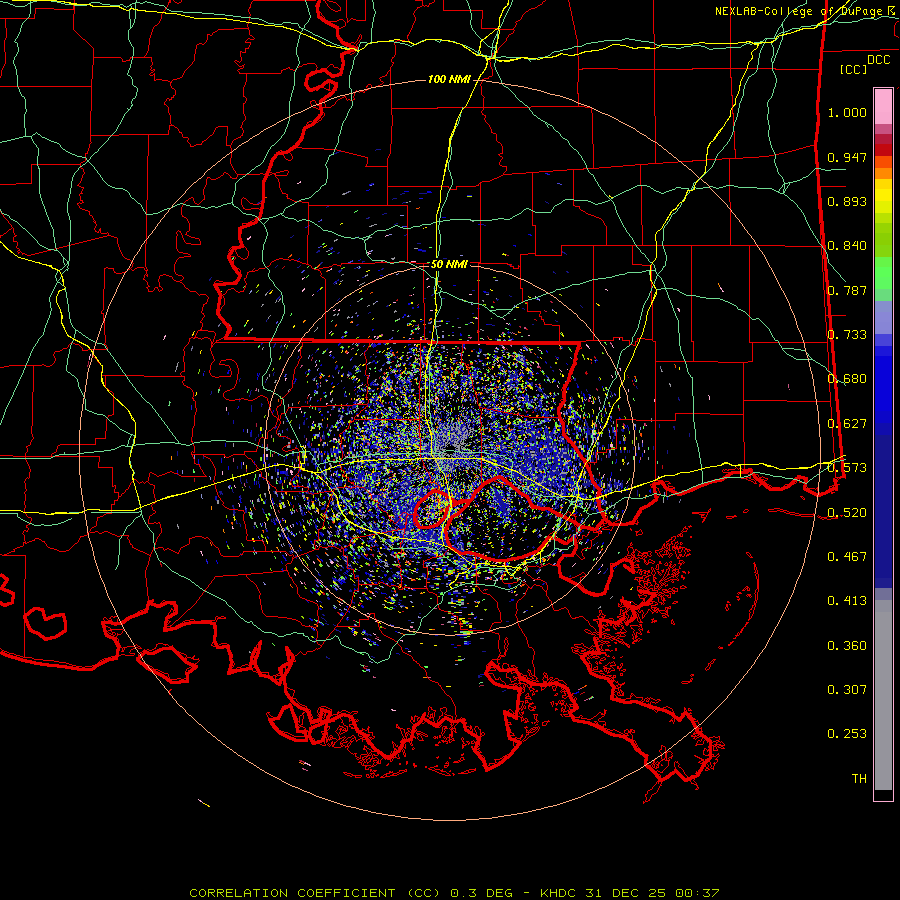Image resolution: width=900 pixels, height=900 pixels.
Task: Pick the lavender segment of the color scale
Action: 883,317
